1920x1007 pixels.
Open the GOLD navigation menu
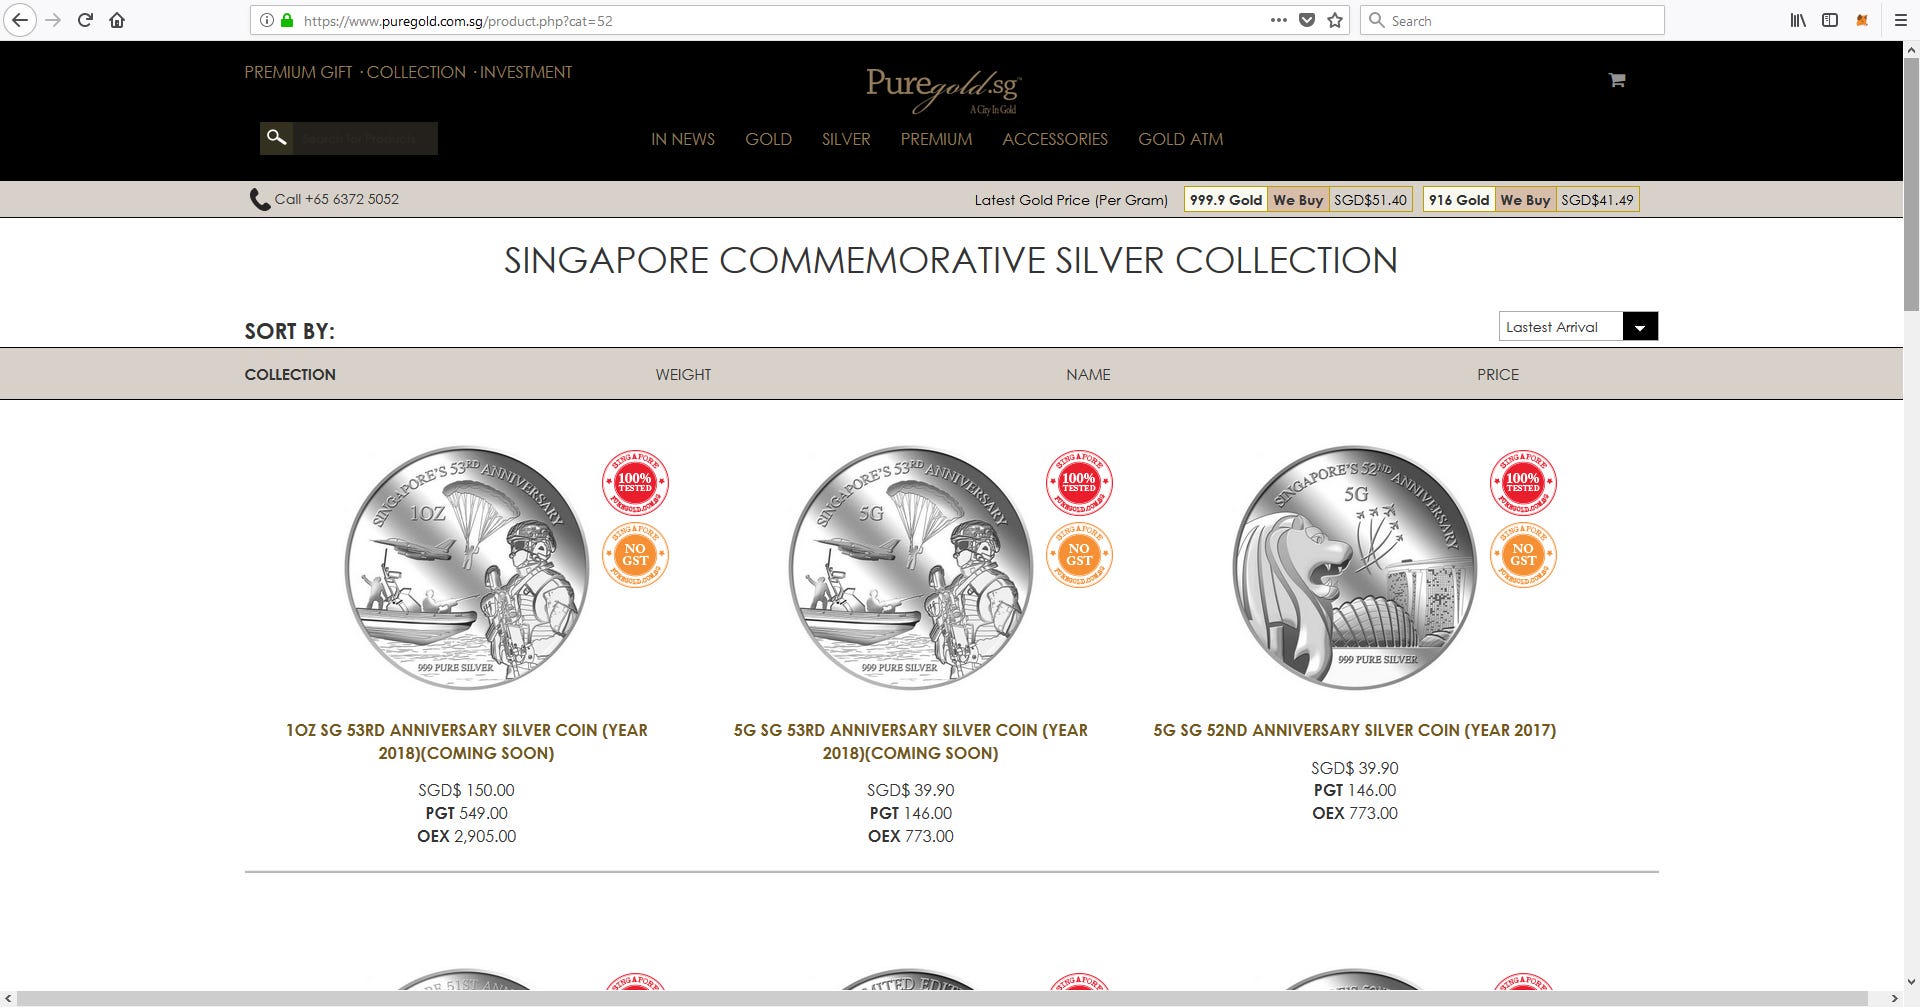pyautogui.click(x=768, y=139)
